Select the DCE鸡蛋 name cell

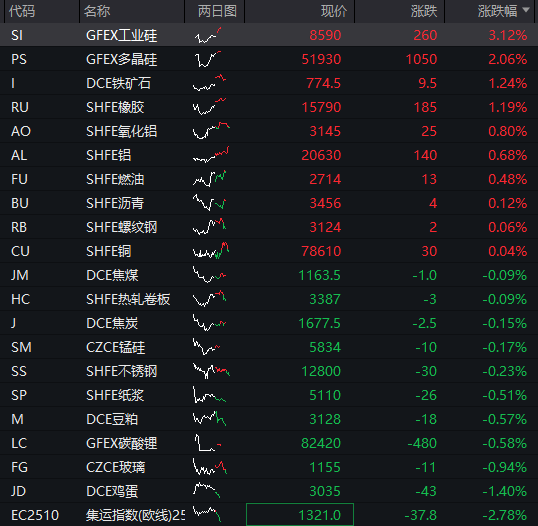(112, 491)
